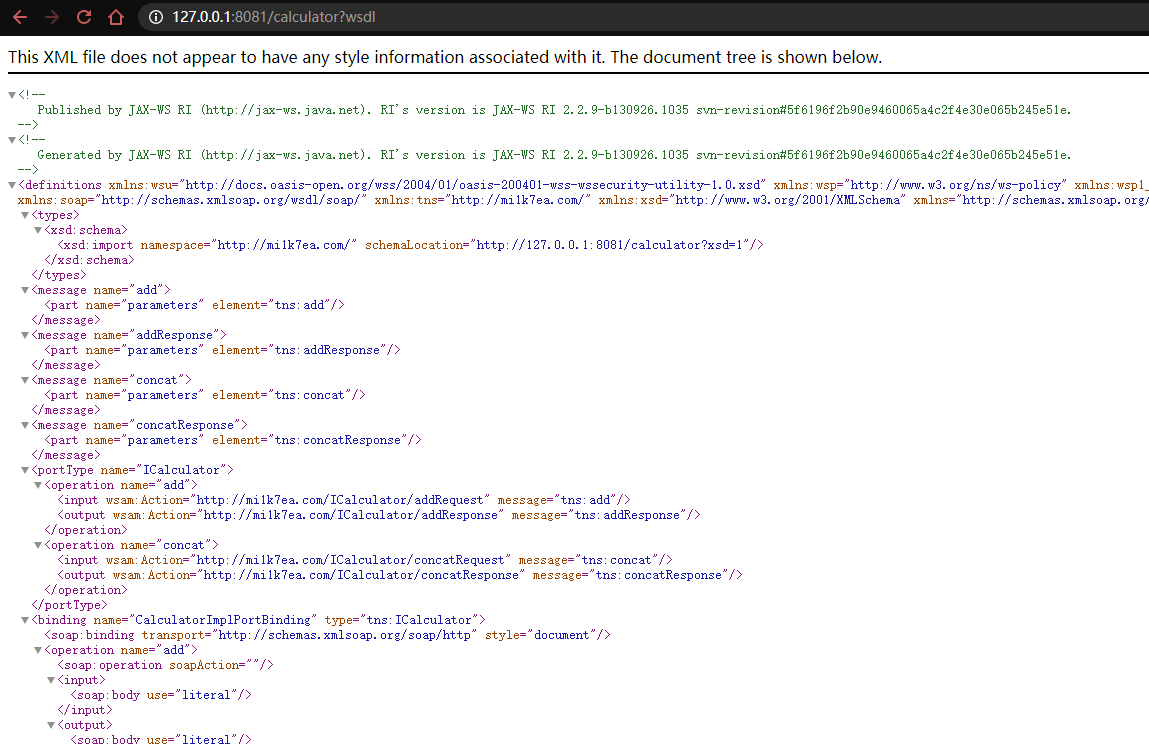Screen dimensions: 1149x744
Task: Collapse the input element in binding
Action: pos(50,680)
